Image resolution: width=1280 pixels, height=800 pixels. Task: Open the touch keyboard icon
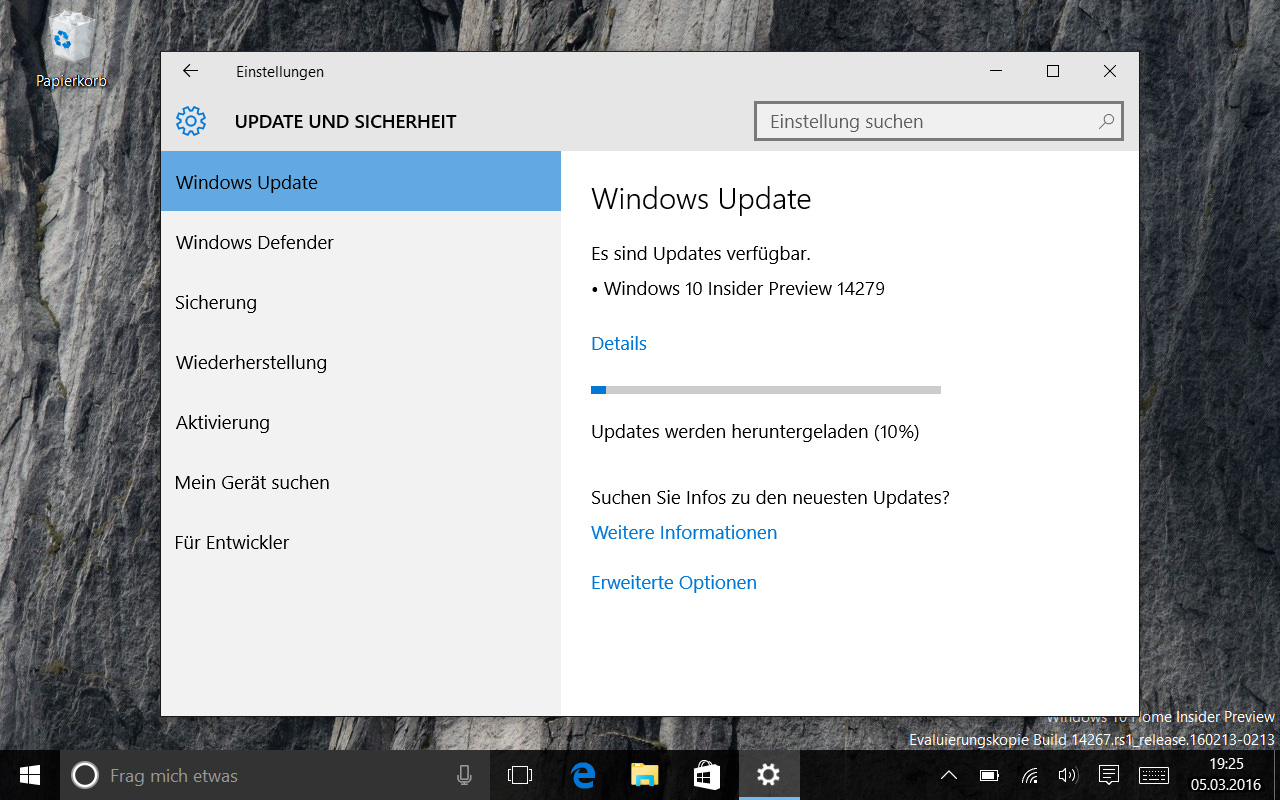point(1153,775)
